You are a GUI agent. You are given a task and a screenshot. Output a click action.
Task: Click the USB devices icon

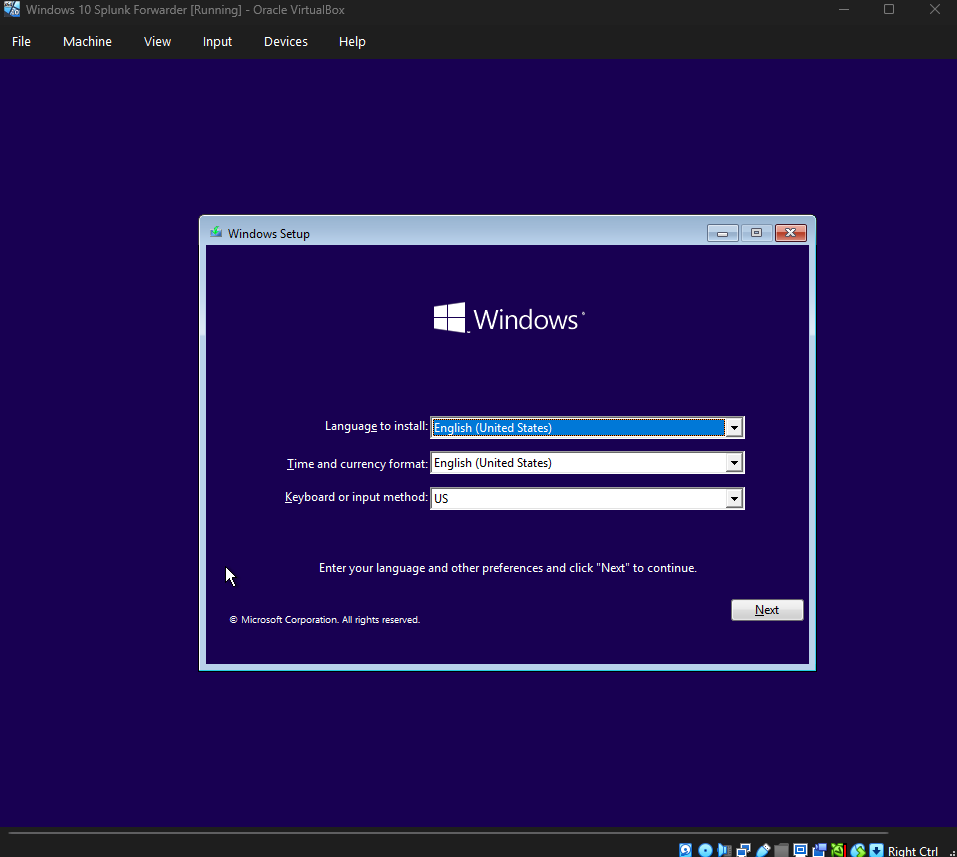(762, 849)
